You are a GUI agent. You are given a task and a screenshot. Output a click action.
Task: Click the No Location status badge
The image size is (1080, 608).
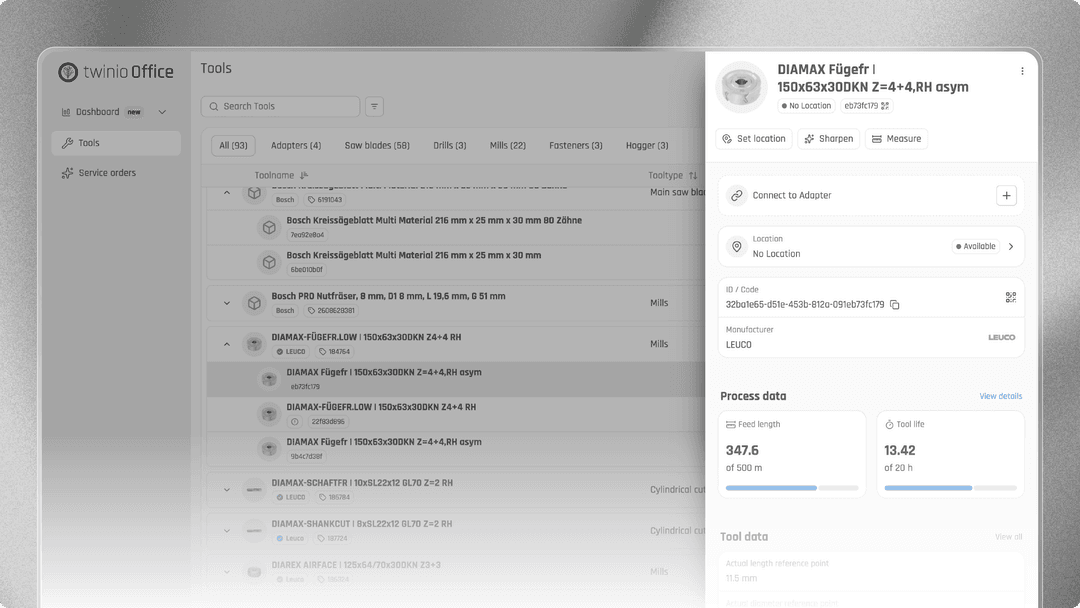click(807, 106)
